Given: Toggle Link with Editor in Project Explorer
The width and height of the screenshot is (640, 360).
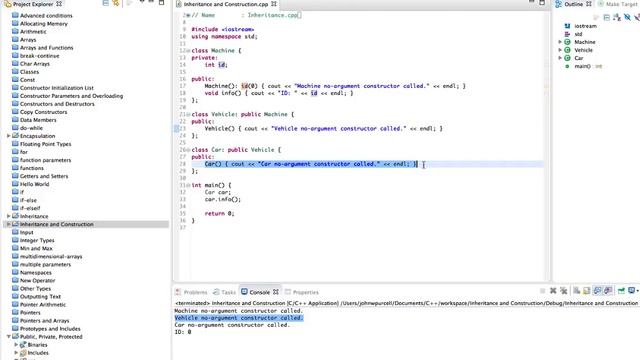Looking at the screenshot, I should [116, 3].
